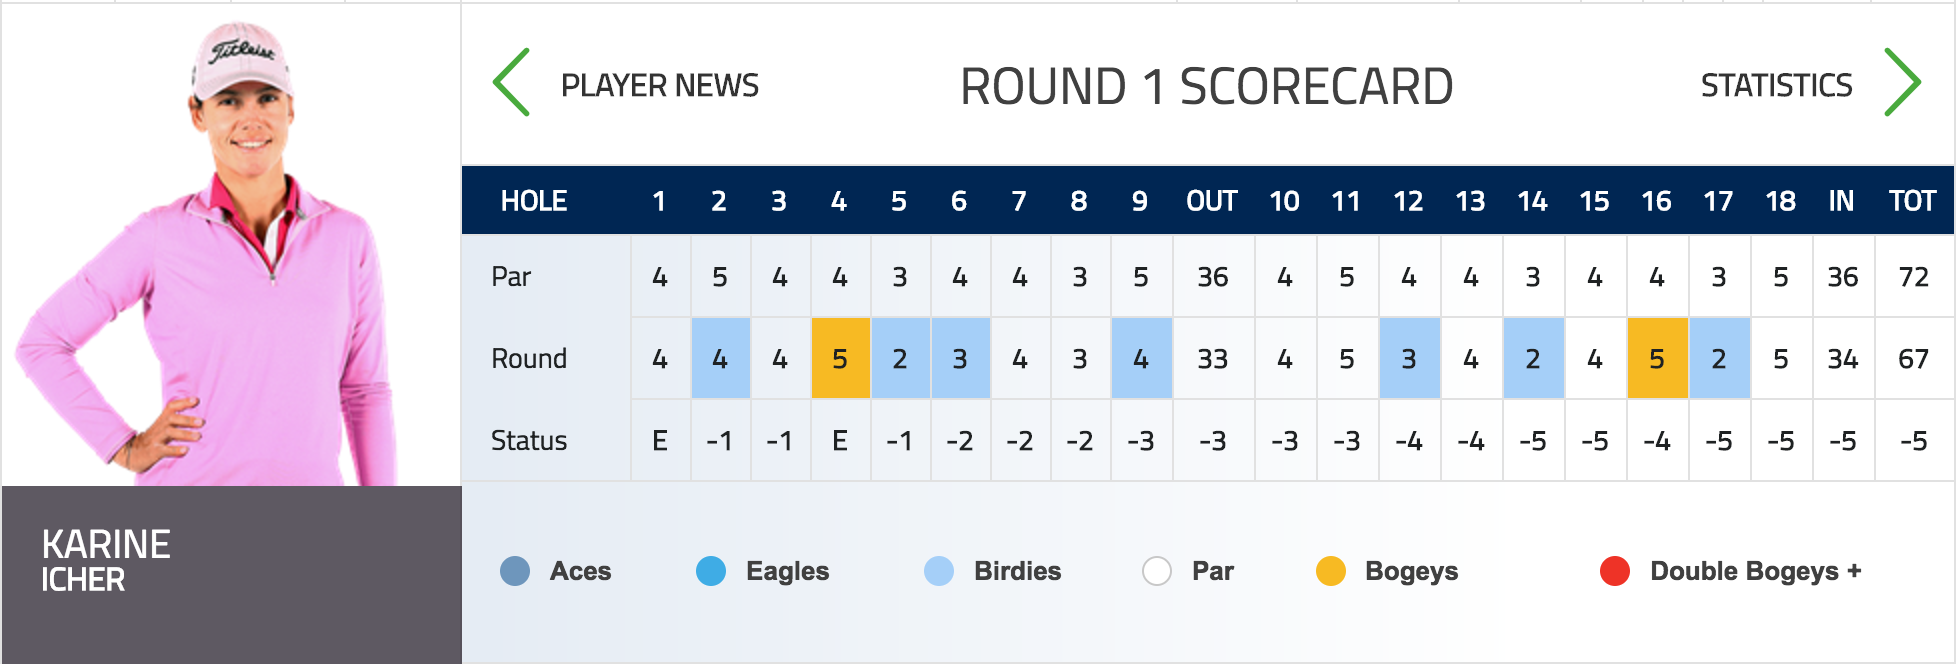This screenshot has width=1958, height=664.
Task: Open the Player News link
Action: (x=660, y=86)
